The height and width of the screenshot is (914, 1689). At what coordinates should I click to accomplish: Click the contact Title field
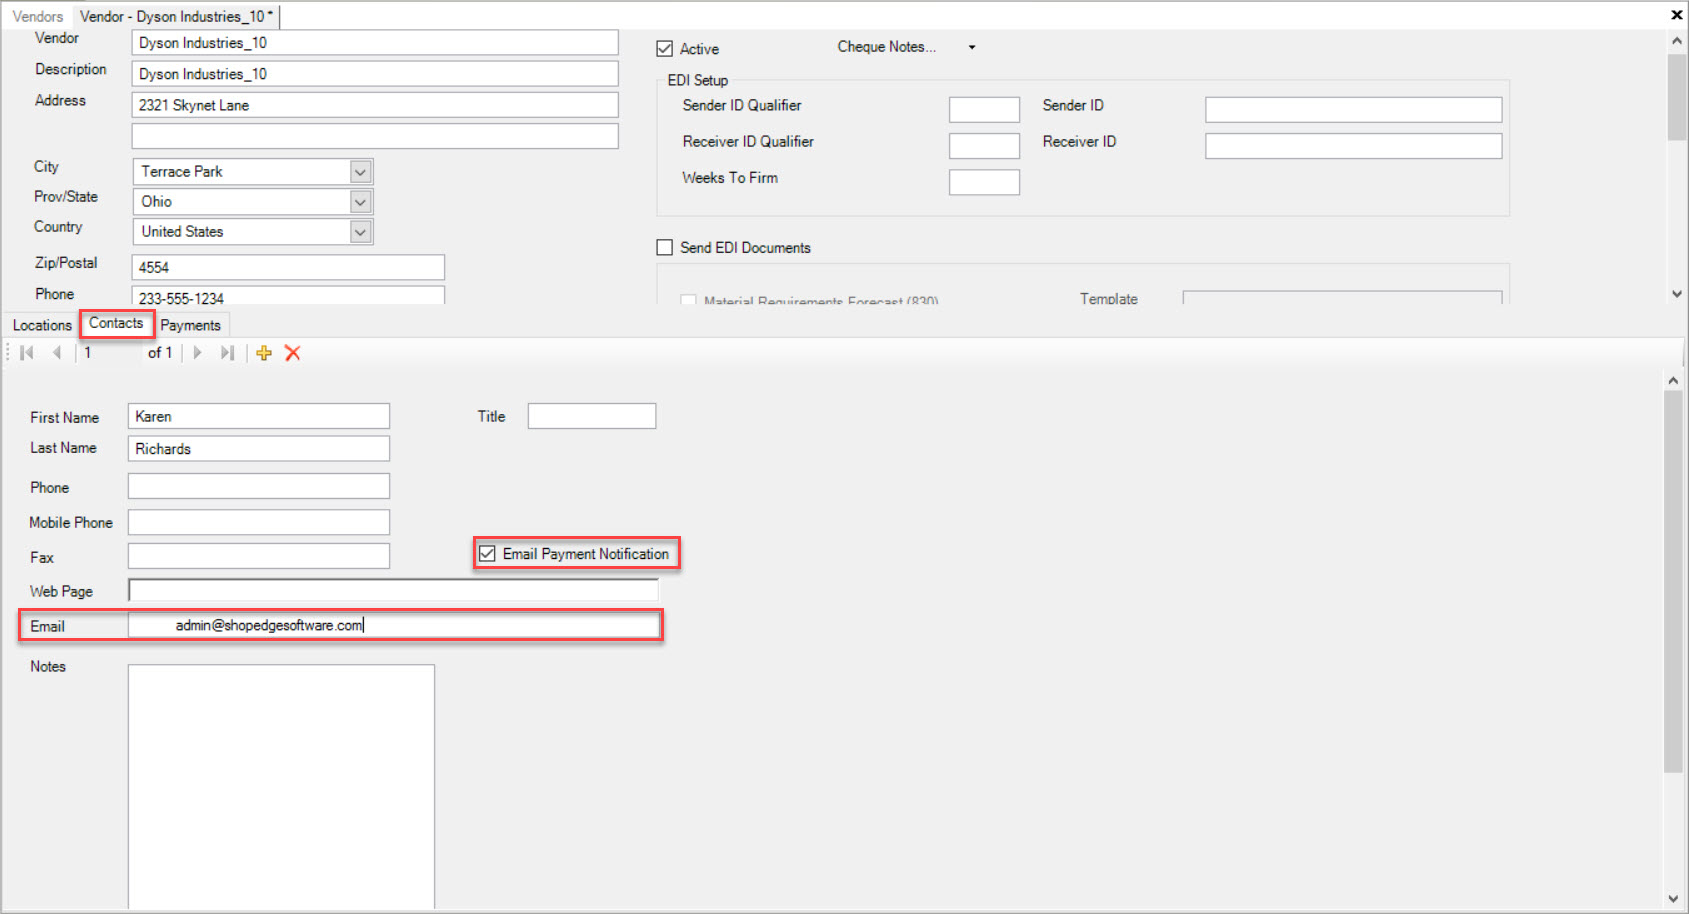592,416
